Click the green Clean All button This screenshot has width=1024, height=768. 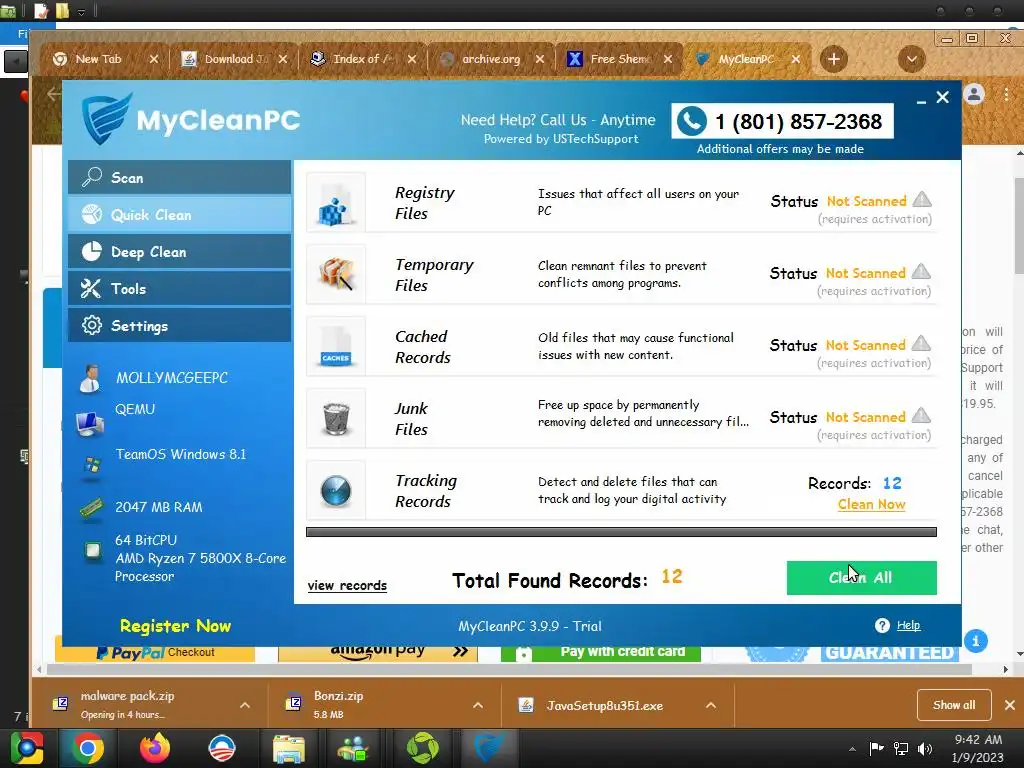click(861, 578)
